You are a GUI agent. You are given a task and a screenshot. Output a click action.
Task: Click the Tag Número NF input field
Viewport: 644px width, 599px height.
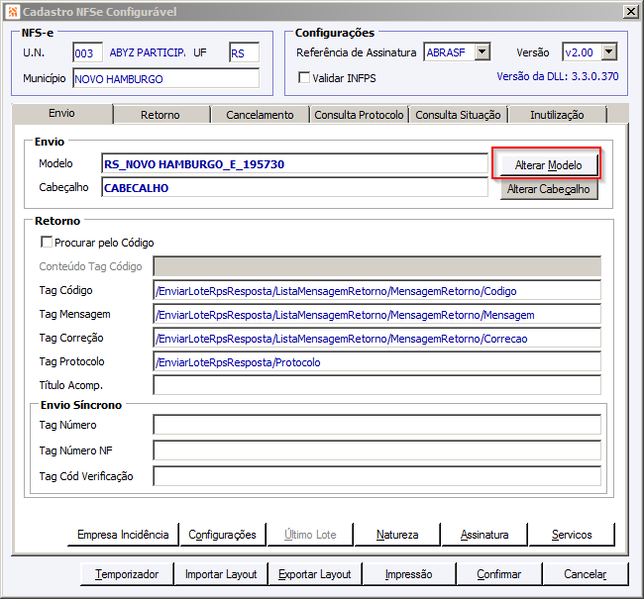(x=377, y=450)
